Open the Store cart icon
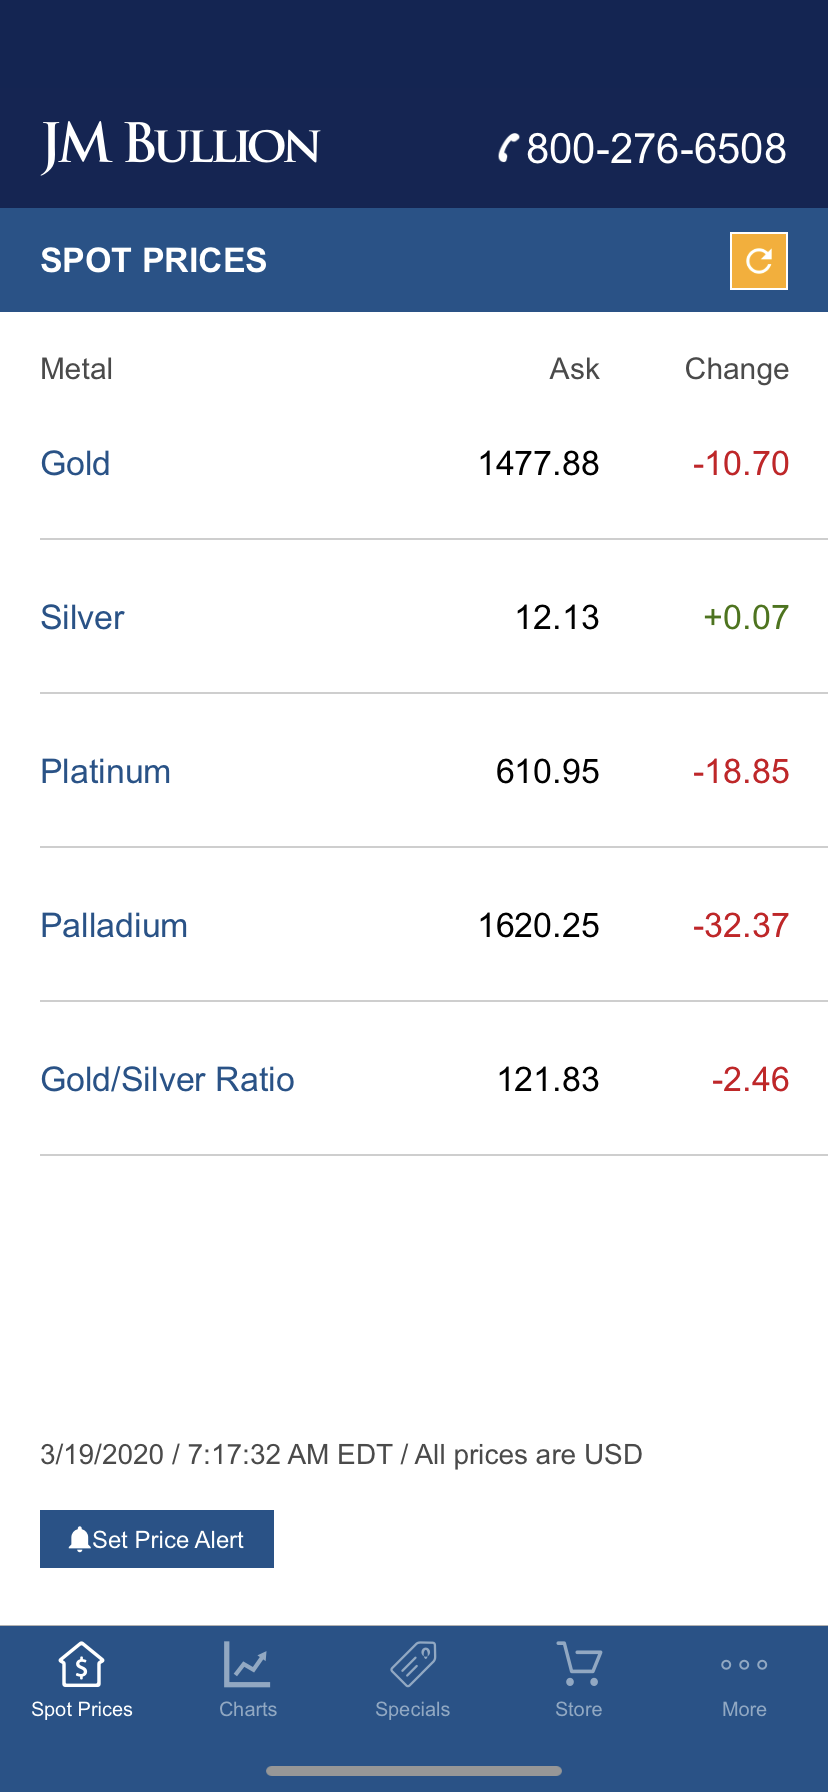This screenshot has height=1792, width=828. pyautogui.click(x=579, y=1665)
